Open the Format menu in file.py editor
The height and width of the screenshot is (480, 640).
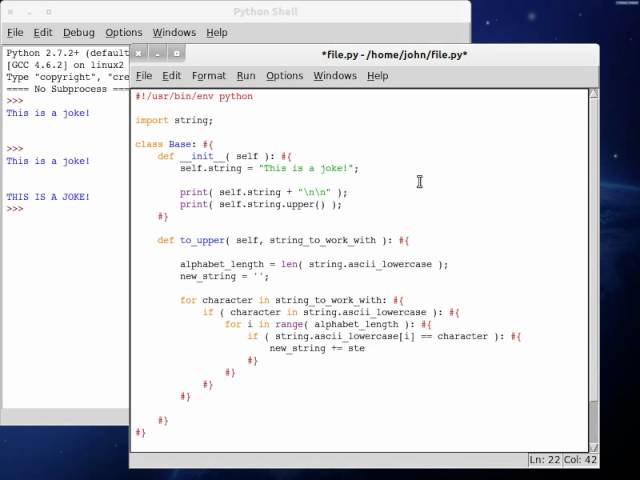point(209,75)
